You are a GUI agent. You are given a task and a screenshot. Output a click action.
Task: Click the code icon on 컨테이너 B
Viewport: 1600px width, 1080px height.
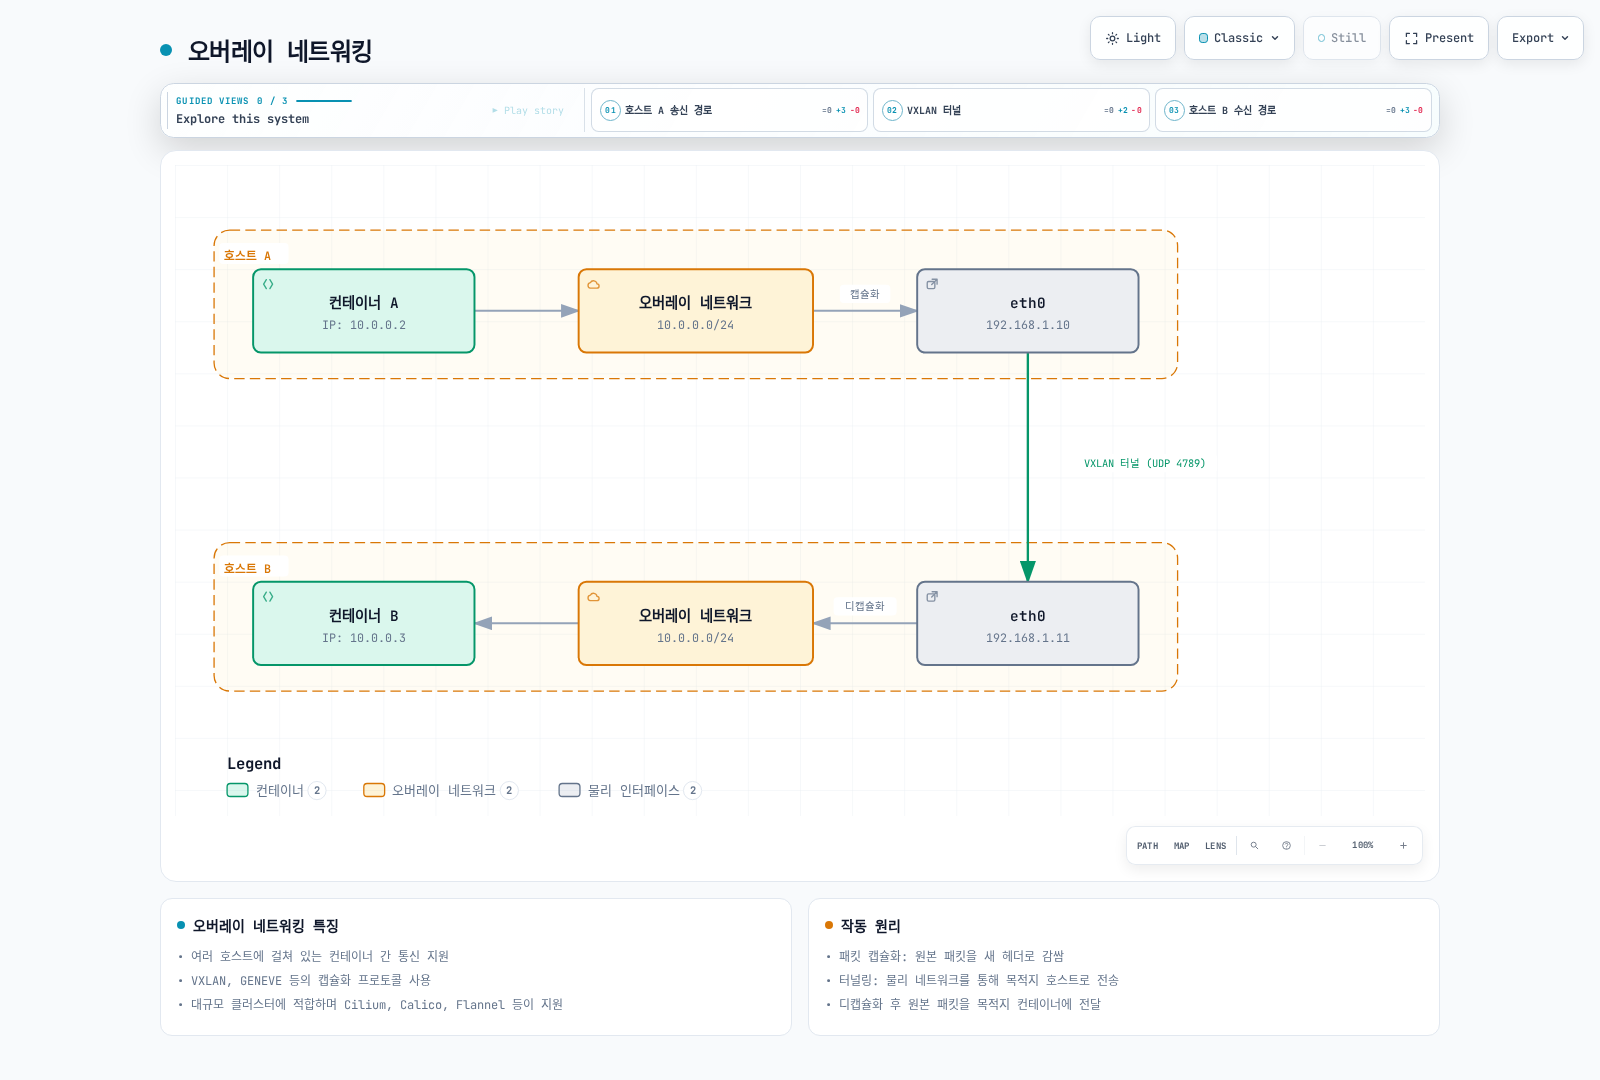pyautogui.click(x=268, y=597)
